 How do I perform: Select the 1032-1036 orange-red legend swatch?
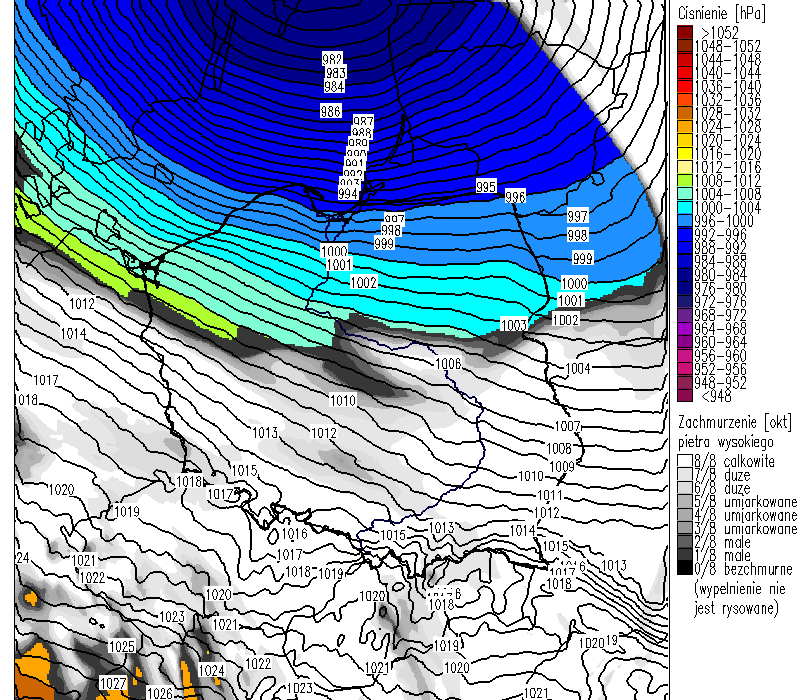tap(685, 99)
